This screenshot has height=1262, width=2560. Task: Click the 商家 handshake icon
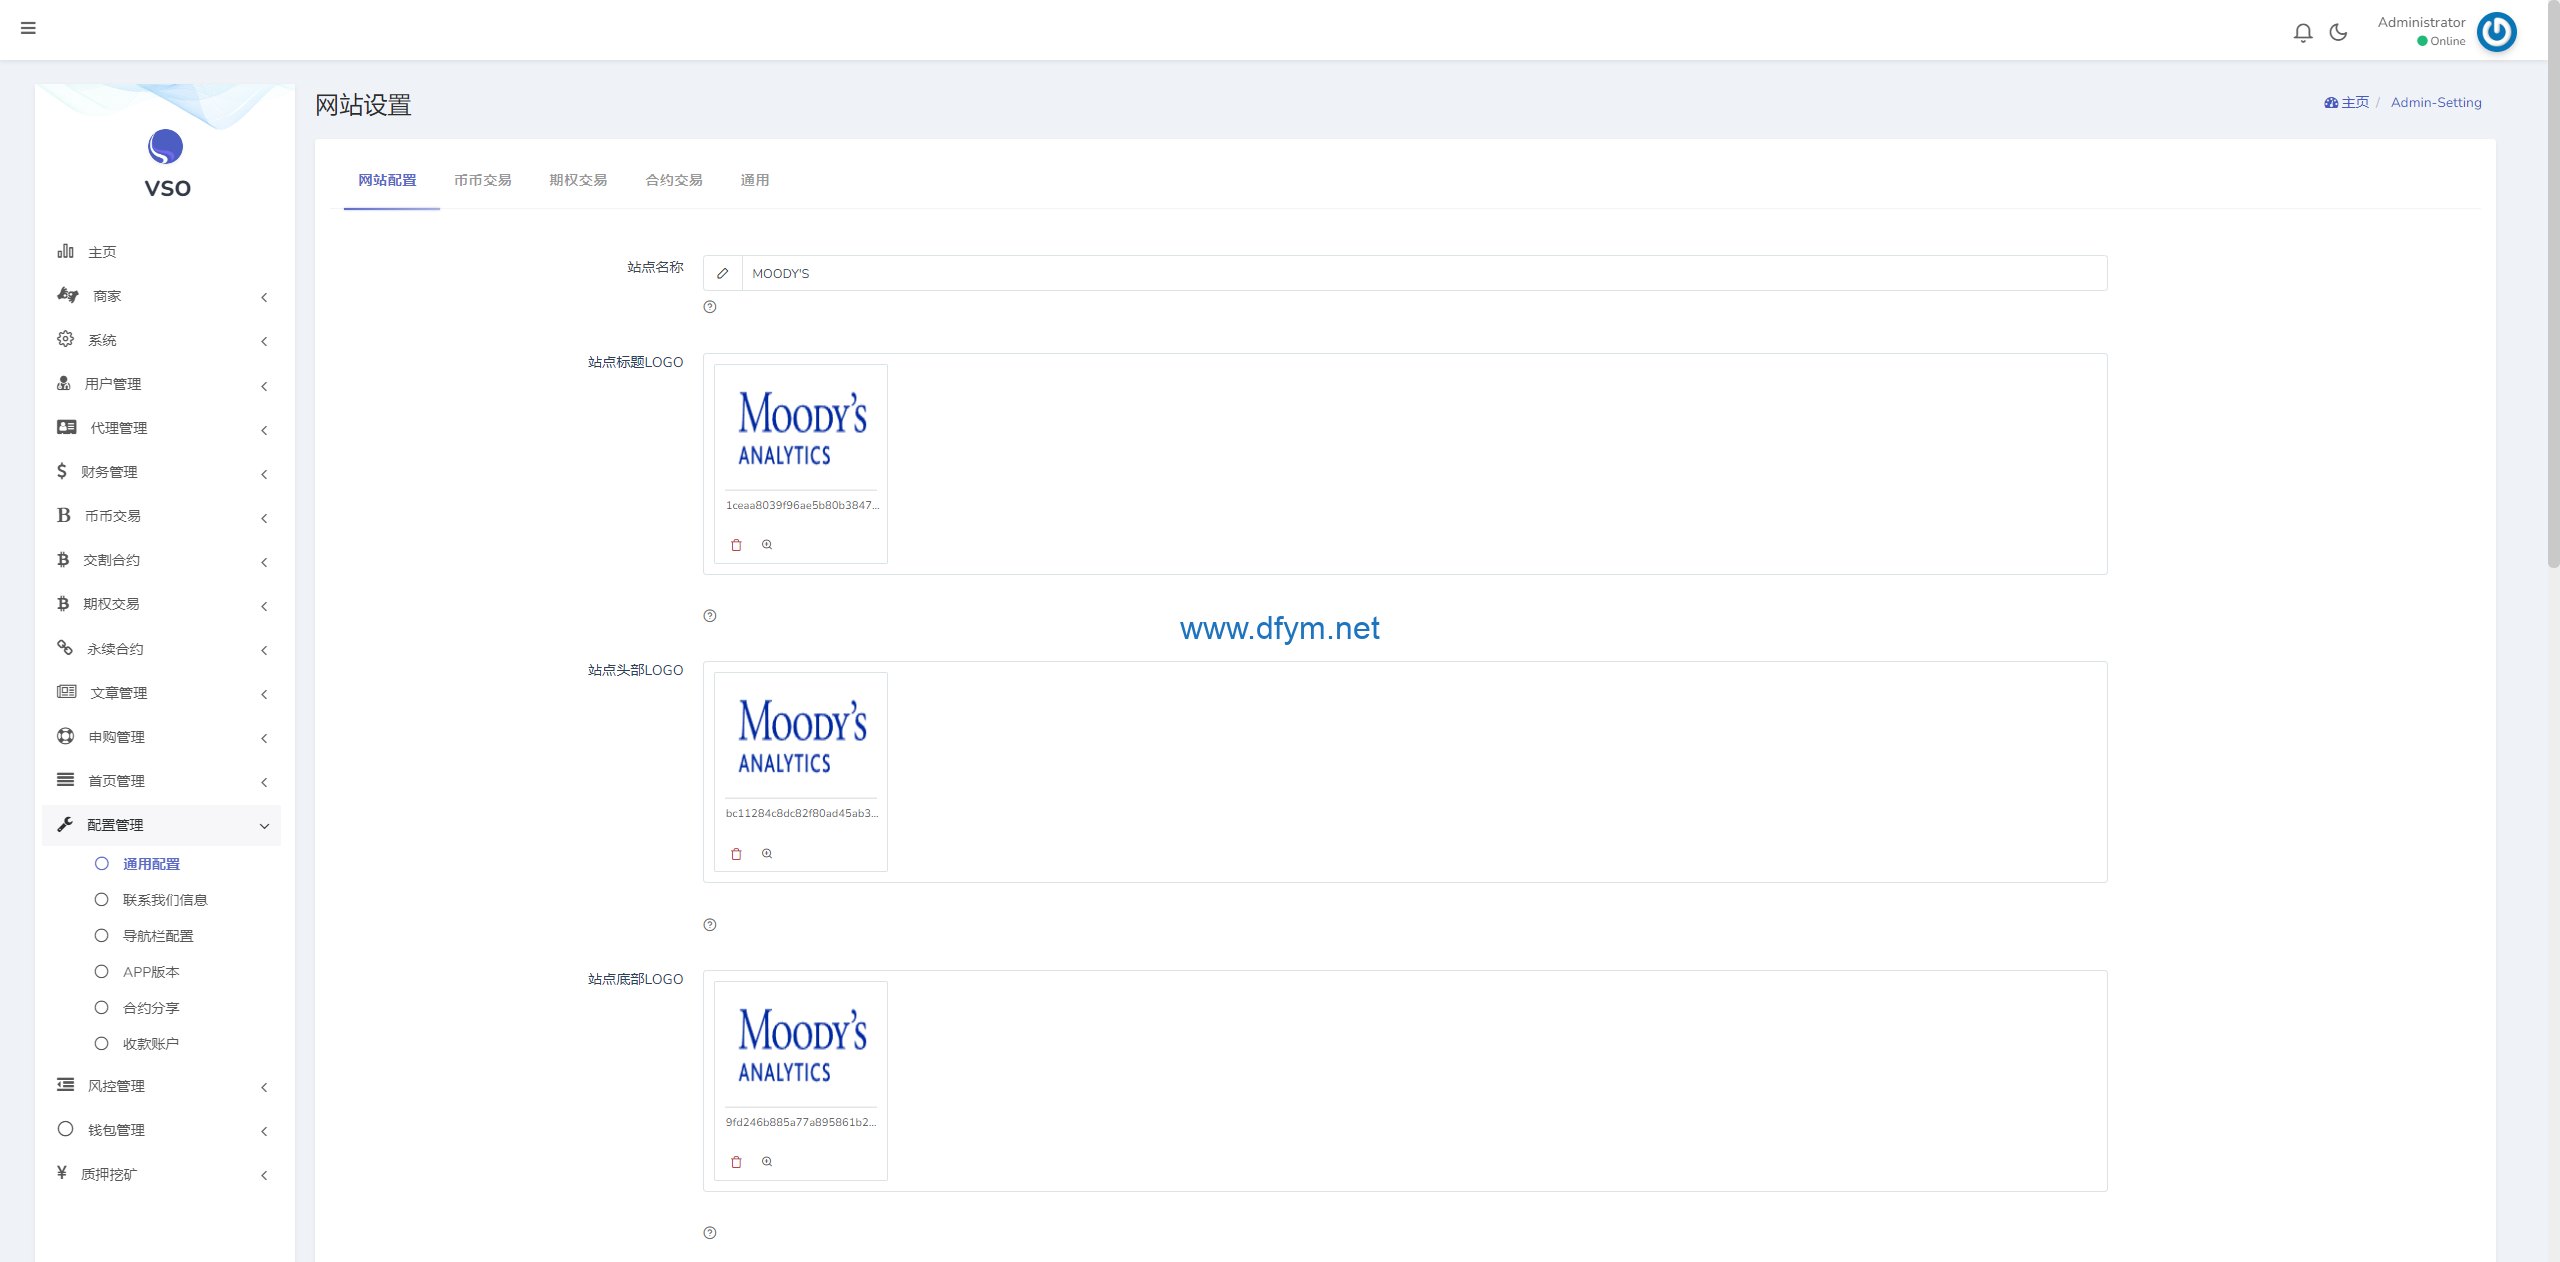[67, 295]
